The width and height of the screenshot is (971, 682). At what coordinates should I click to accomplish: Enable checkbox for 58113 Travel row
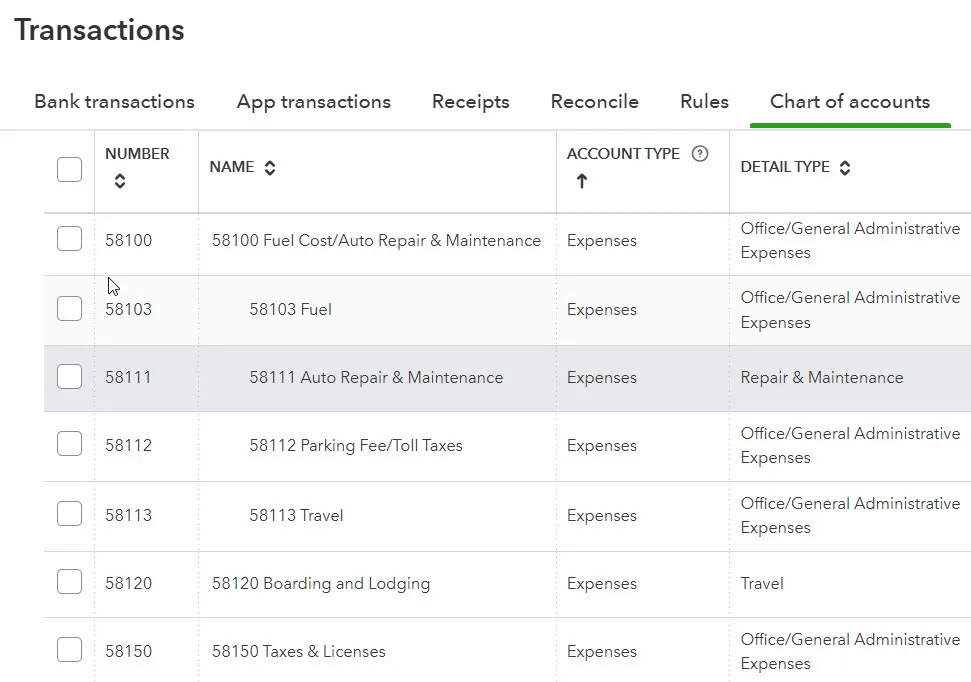pos(69,515)
